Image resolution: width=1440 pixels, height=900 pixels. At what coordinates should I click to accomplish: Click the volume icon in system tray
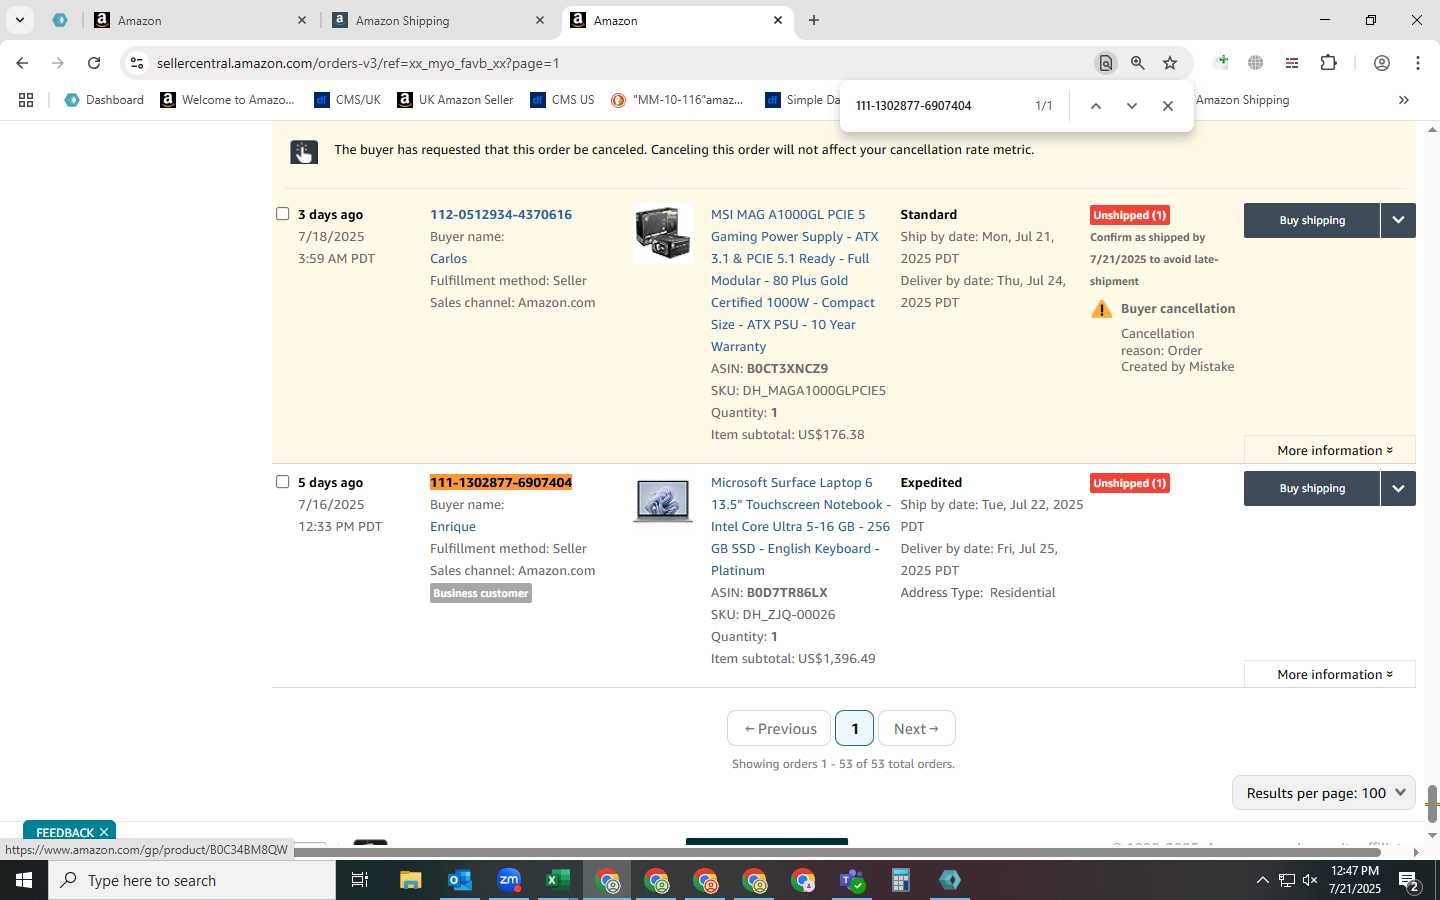[x=1310, y=880]
